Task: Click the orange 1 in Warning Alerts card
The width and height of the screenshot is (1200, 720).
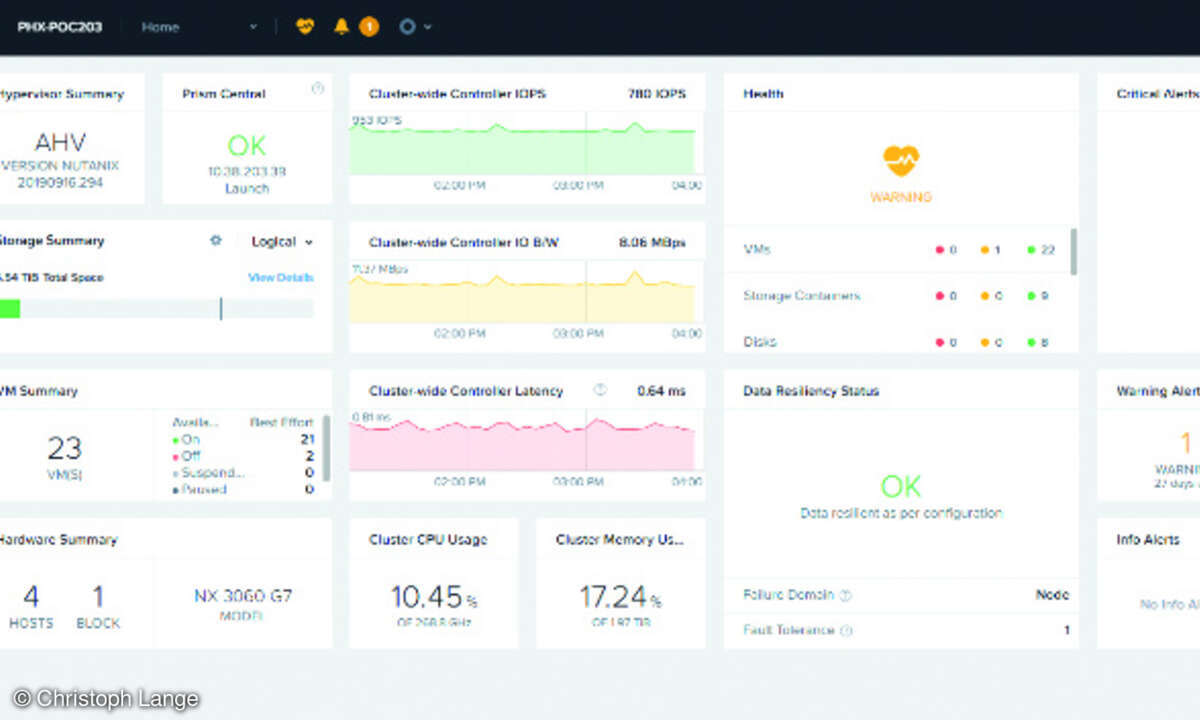Action: click(1186, 442)
